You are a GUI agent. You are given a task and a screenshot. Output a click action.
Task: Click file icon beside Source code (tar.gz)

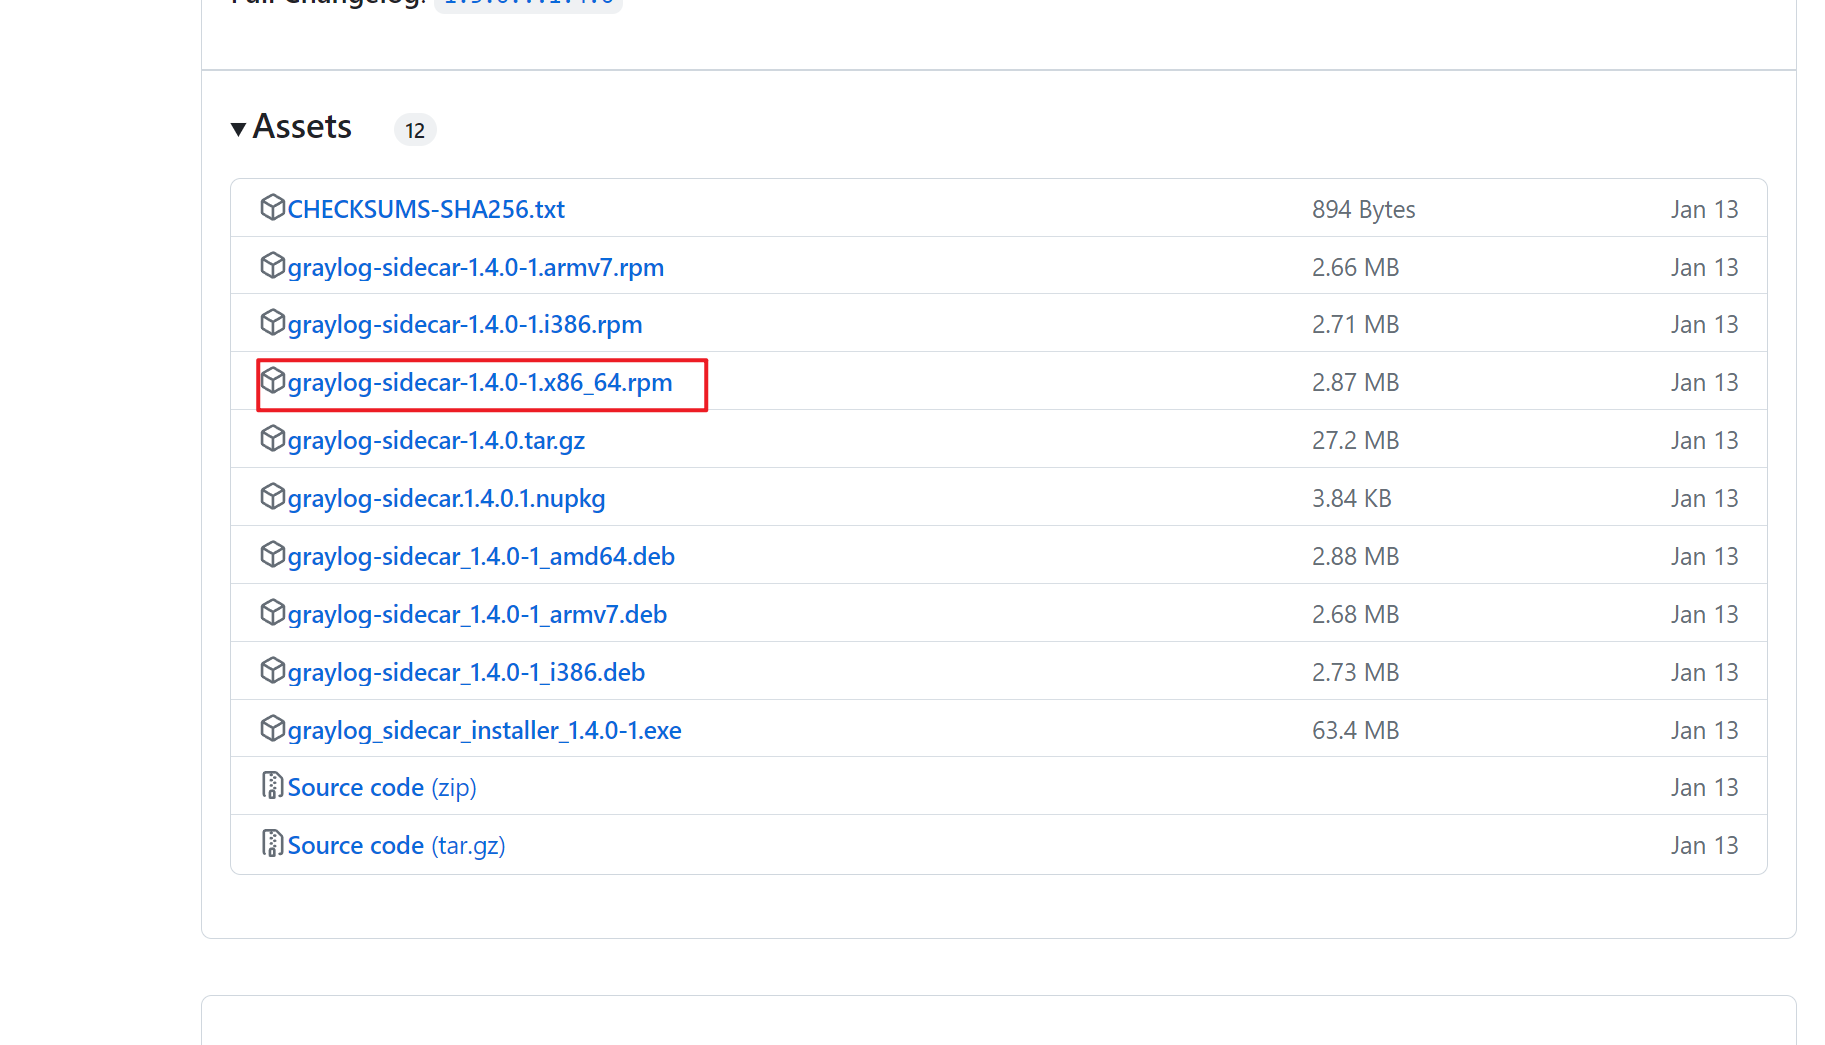point(272,844)
